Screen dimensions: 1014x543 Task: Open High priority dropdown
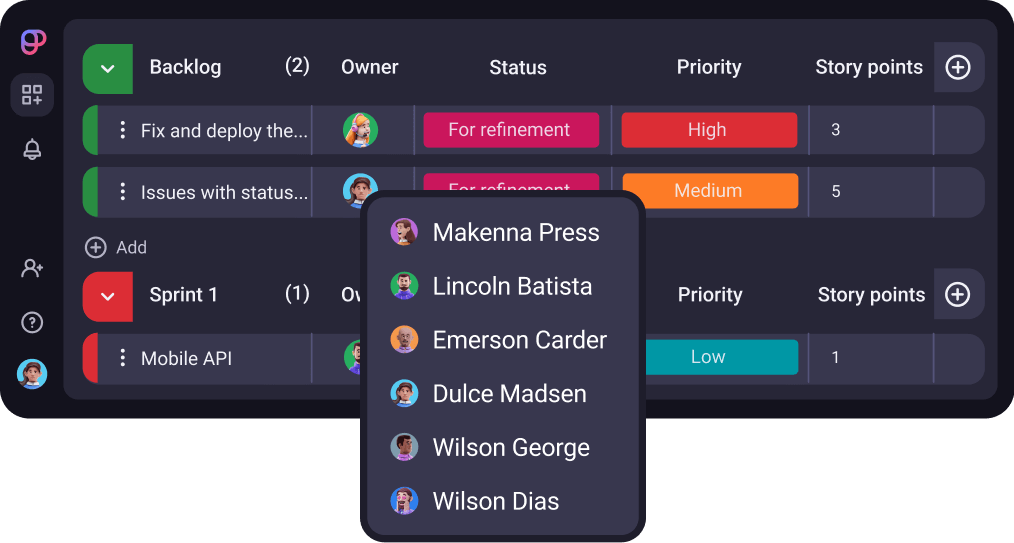point(708,130)
